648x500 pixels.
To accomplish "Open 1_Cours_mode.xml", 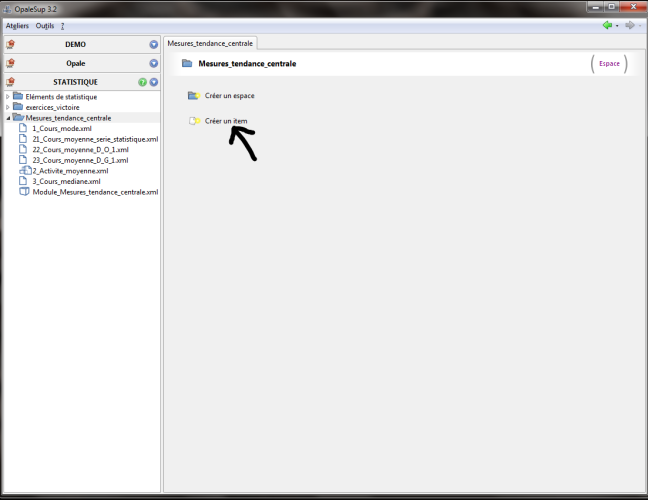I will tap(62, 129).
